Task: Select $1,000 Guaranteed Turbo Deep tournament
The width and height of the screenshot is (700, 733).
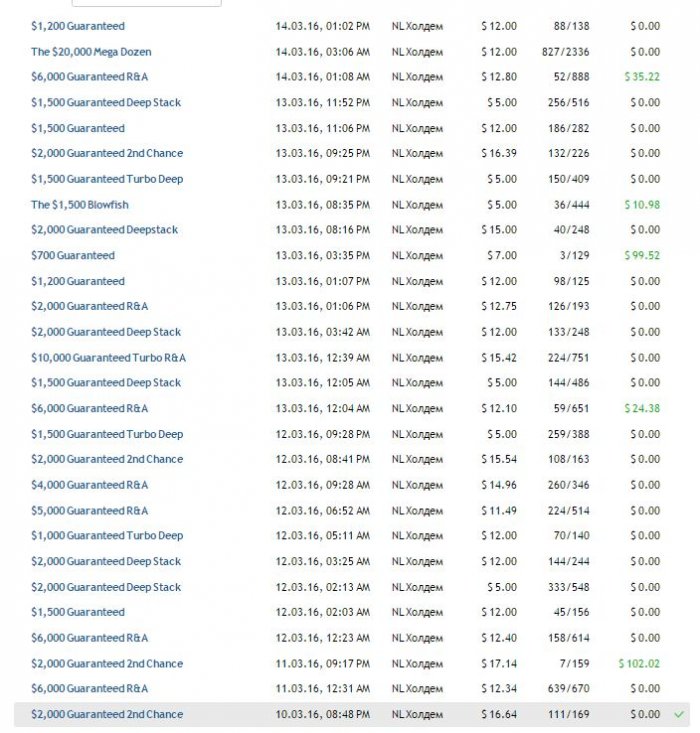Action: click(x=107, y=535)
